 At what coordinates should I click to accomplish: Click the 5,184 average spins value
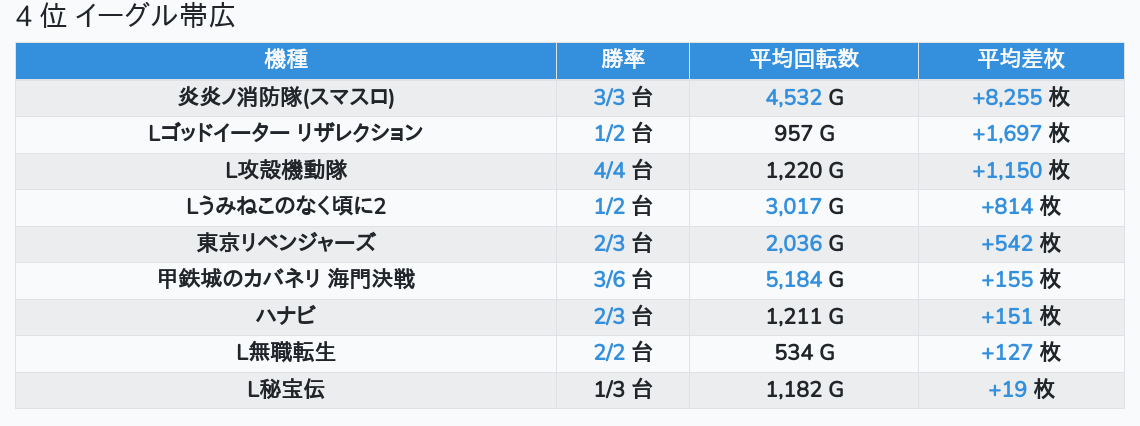click(793, 279)
